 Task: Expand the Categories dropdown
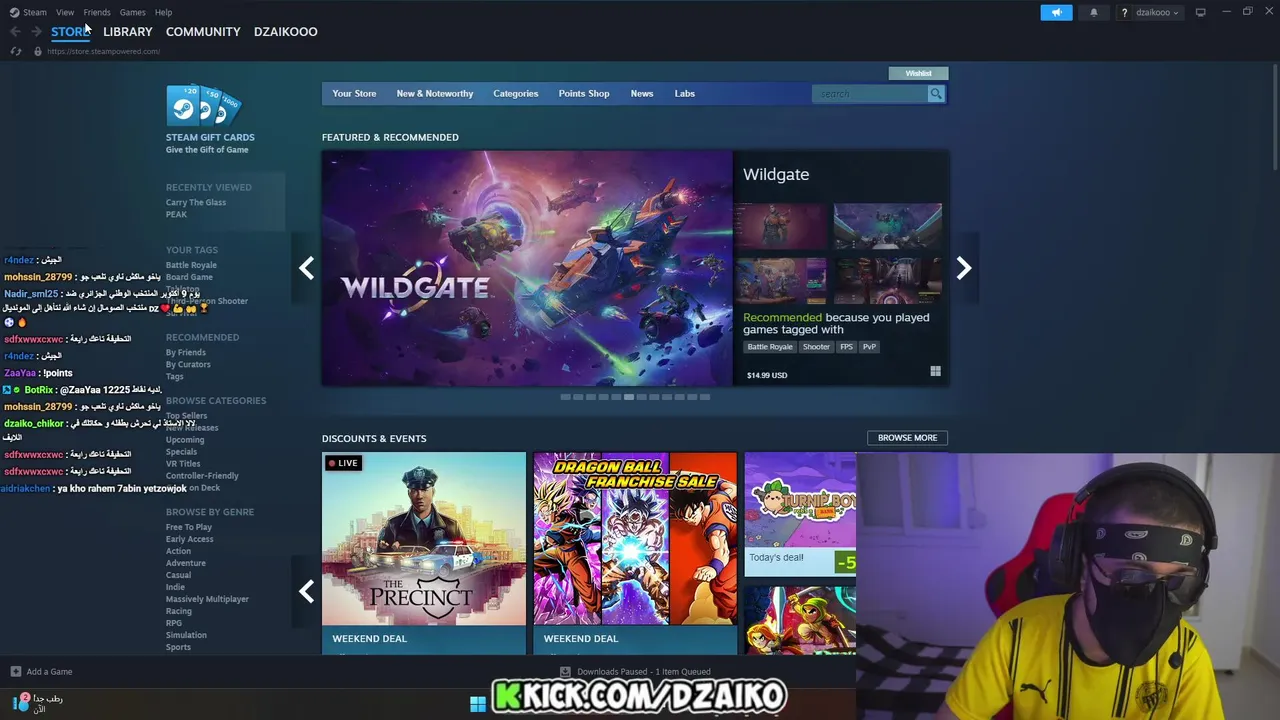point(516,93)
